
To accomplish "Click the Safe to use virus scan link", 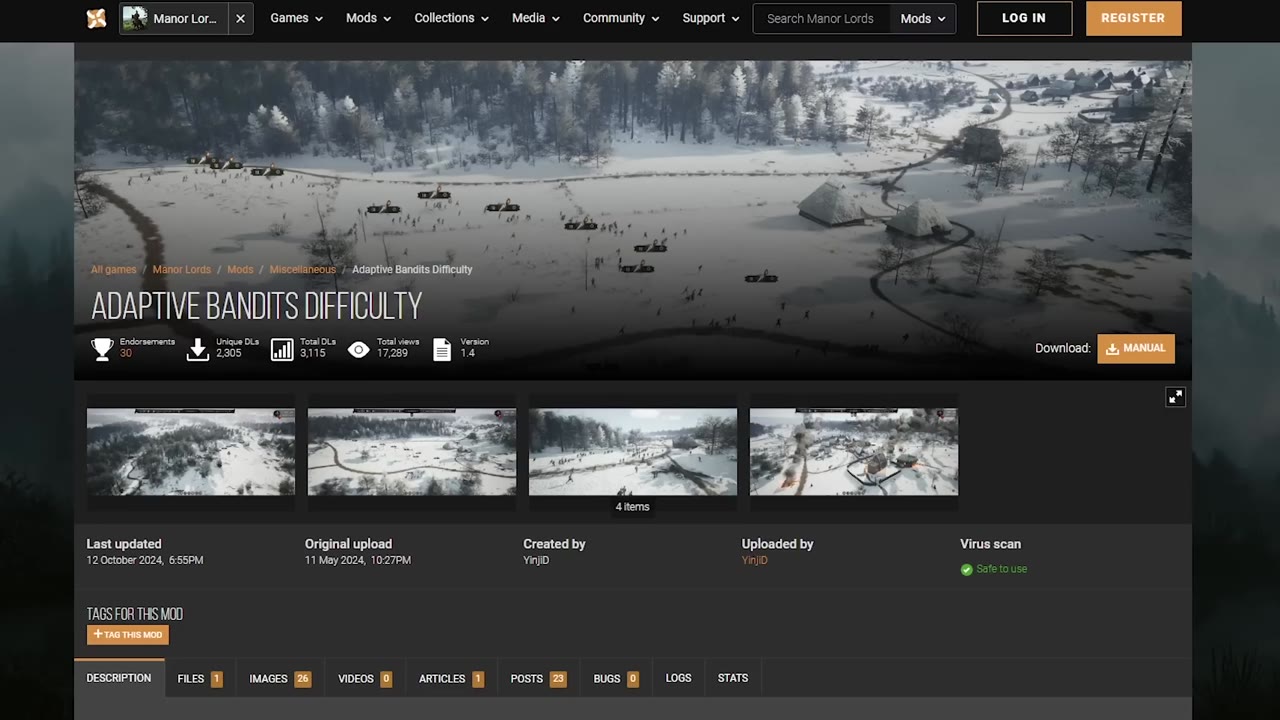I will click(x=1001, y=569).
